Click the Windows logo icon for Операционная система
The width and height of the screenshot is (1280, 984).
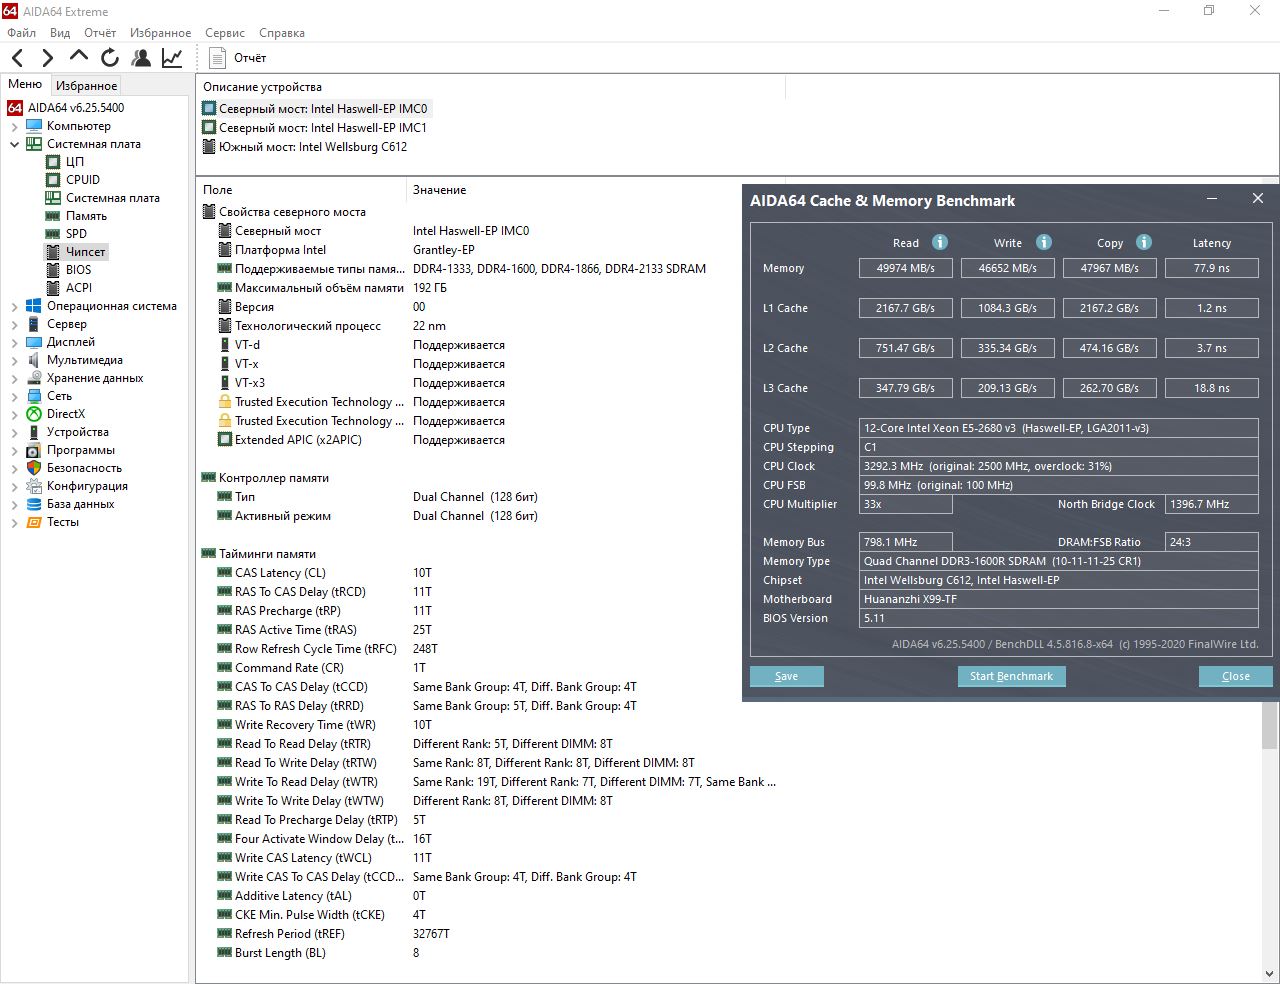pyautogui.click(x=34, y=306)
